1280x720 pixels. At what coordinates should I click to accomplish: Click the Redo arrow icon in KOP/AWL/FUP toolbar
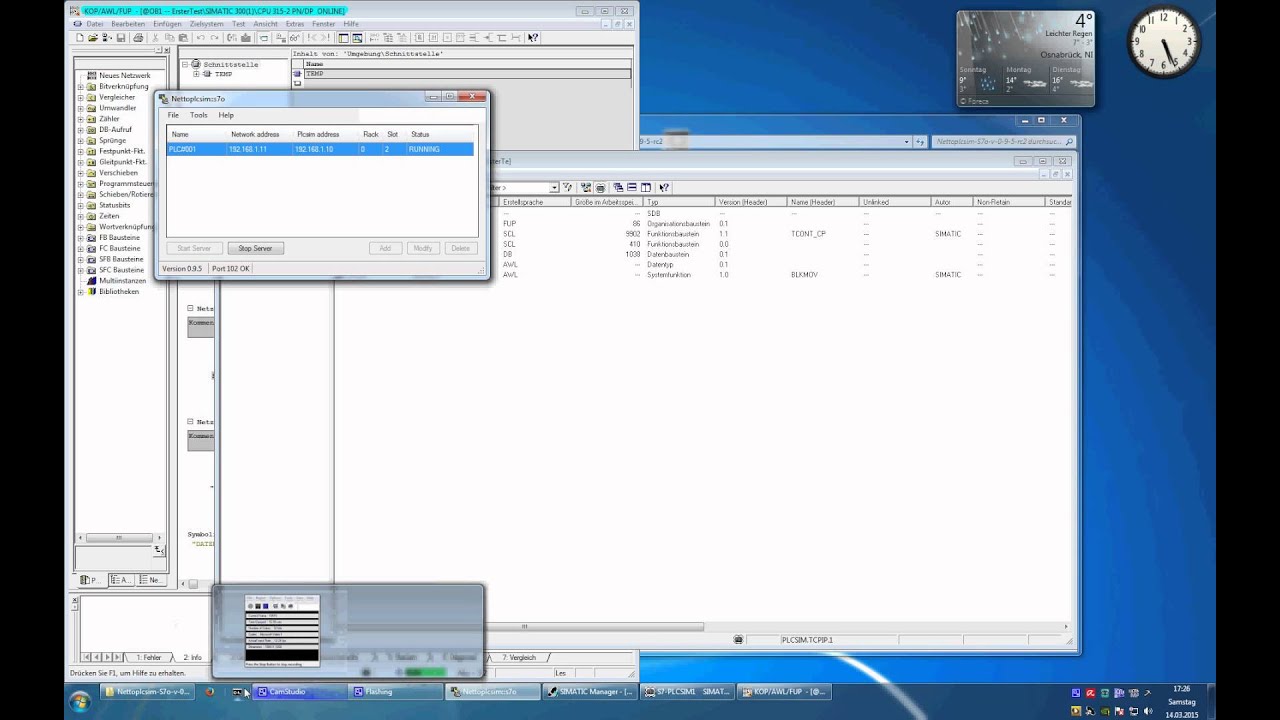(214, 38)
